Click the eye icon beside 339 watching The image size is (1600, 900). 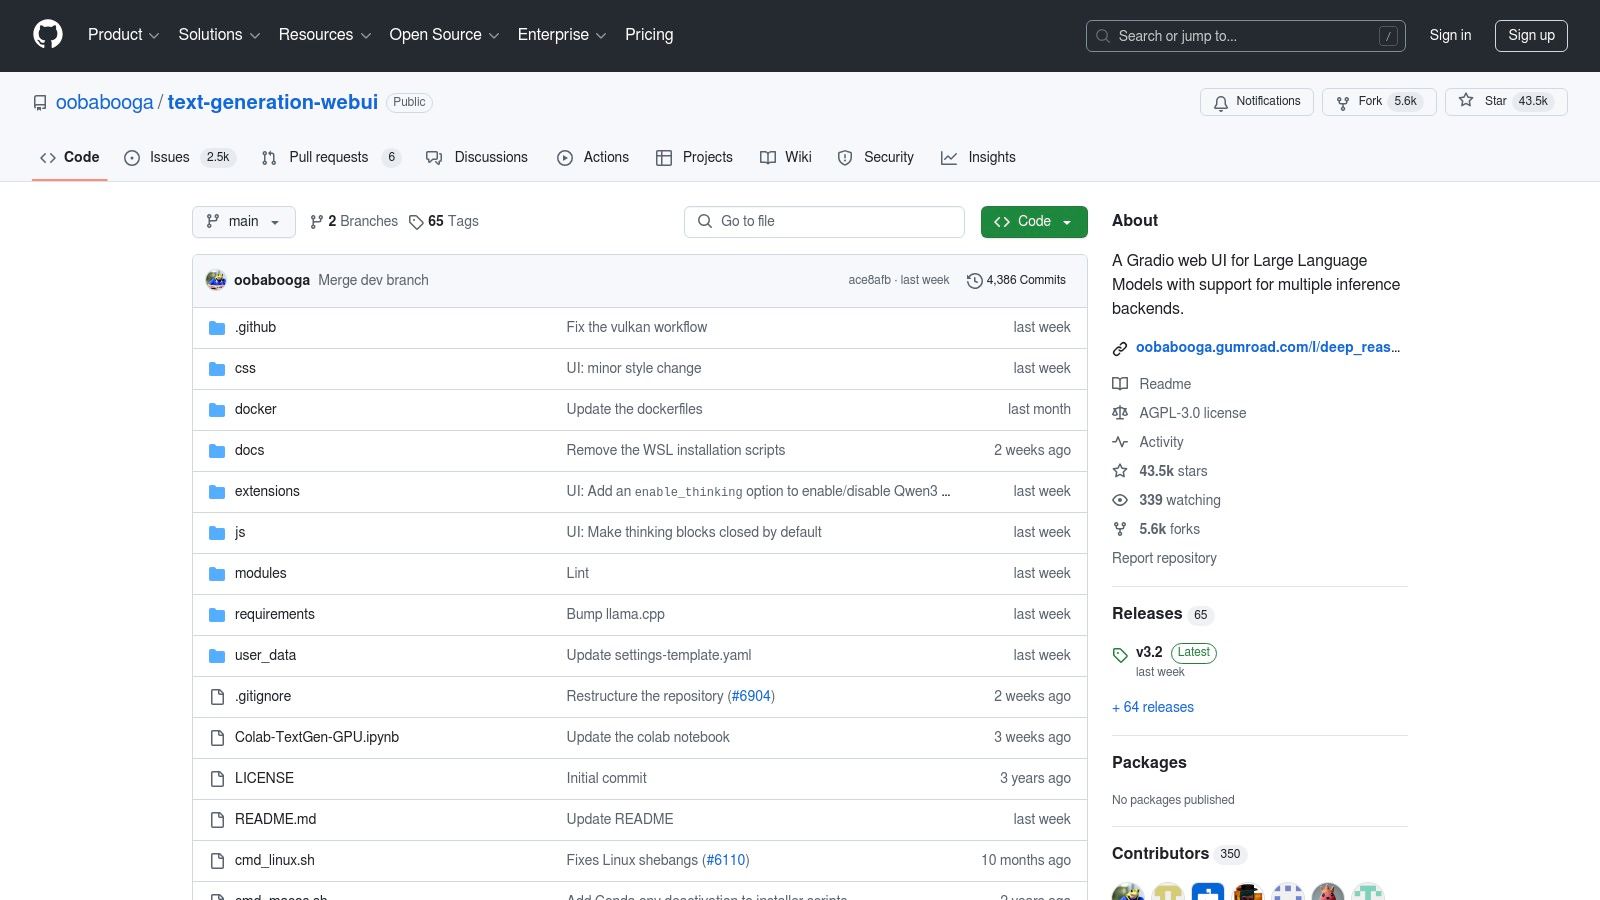coord(1120,500)
